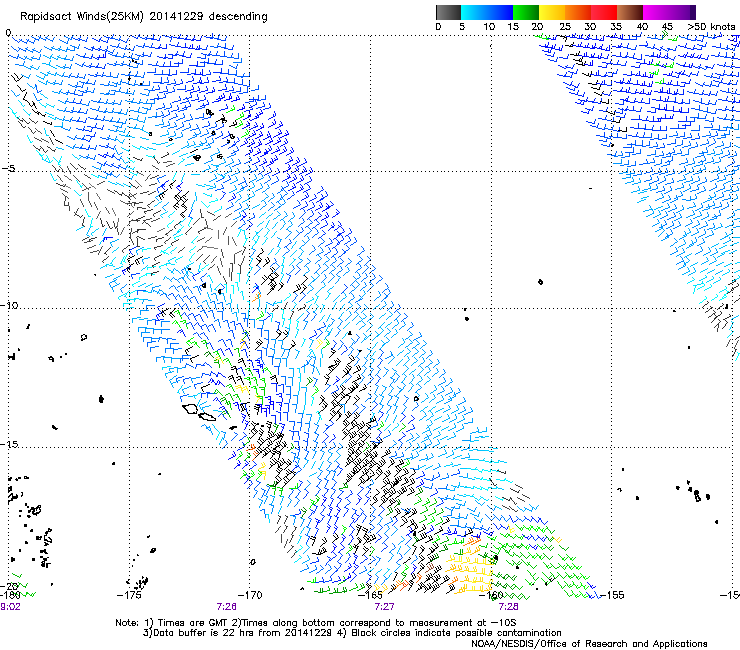Click the '-155' longitude axis label
This screenshot has height=650, width=740.
click(612, 595)
